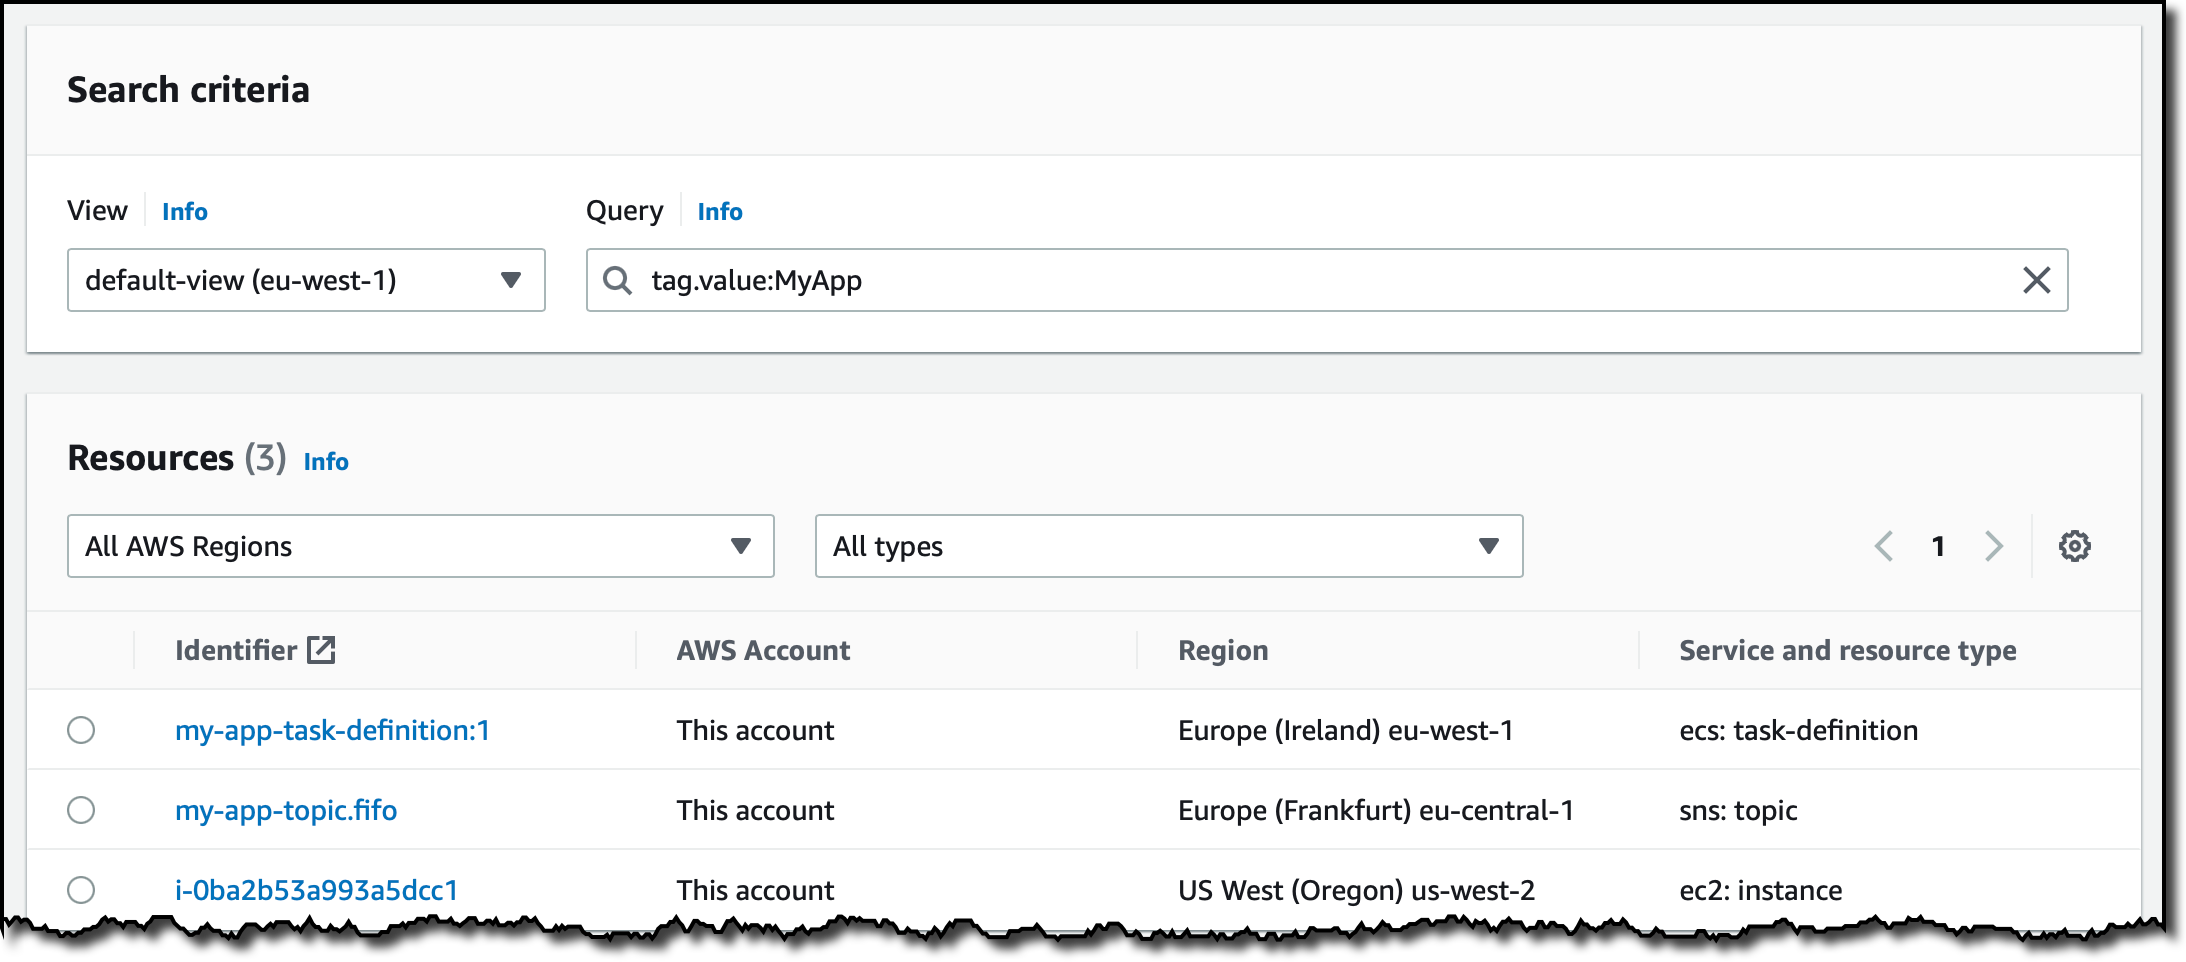Open resource table preferences gear icon
2186x962 pixels.
tap(2074, 546)
